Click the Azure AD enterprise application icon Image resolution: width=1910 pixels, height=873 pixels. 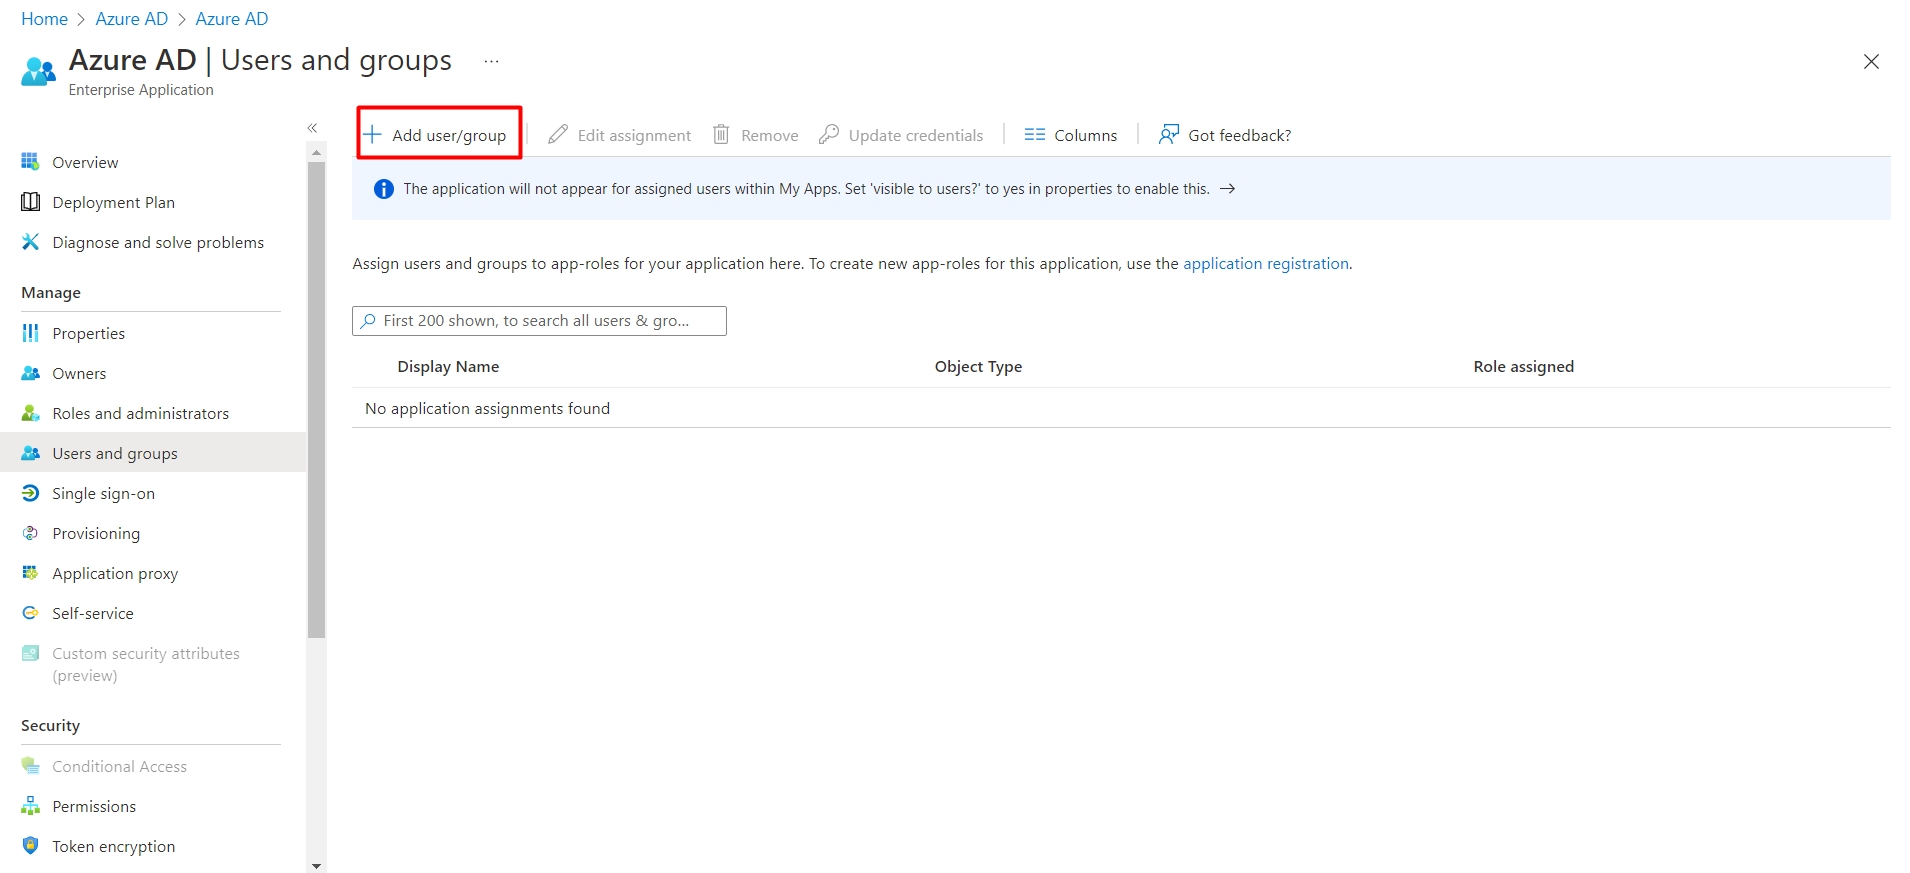(x=38, y=72)
